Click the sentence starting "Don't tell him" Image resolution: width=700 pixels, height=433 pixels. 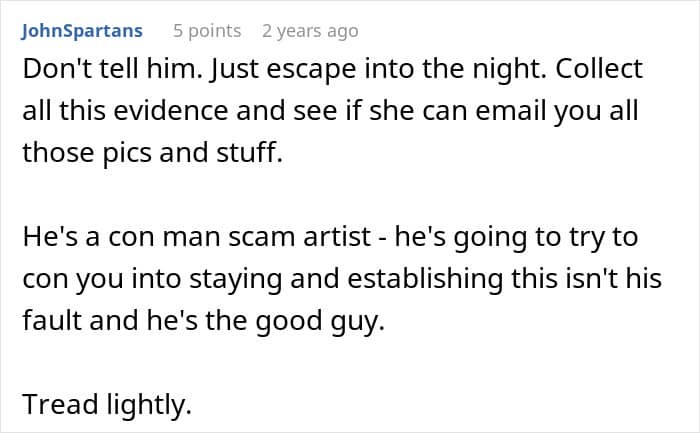[x=112, y=69]
